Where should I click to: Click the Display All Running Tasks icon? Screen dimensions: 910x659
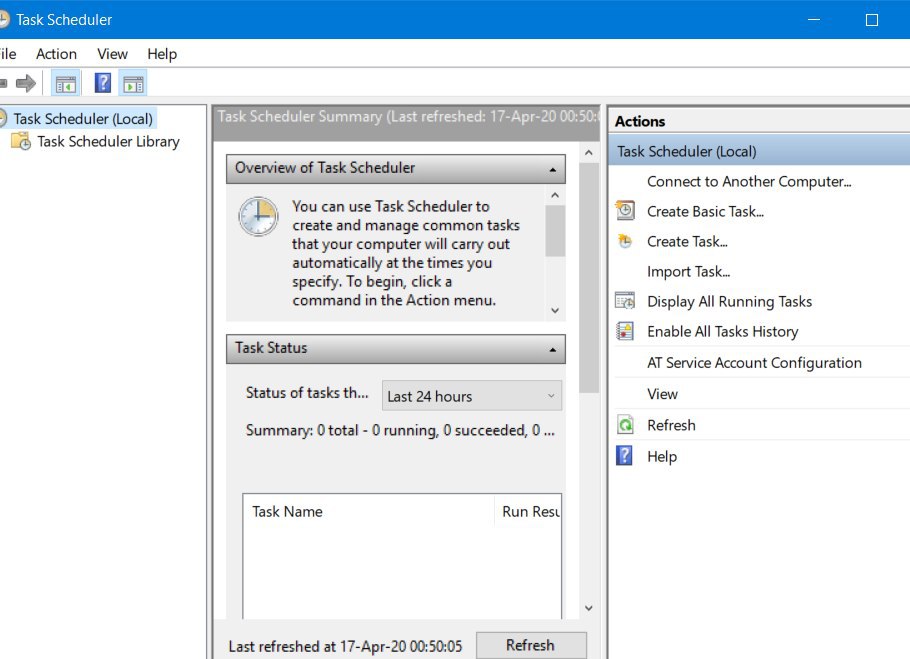pyautogui.click(x=625, y=301)
